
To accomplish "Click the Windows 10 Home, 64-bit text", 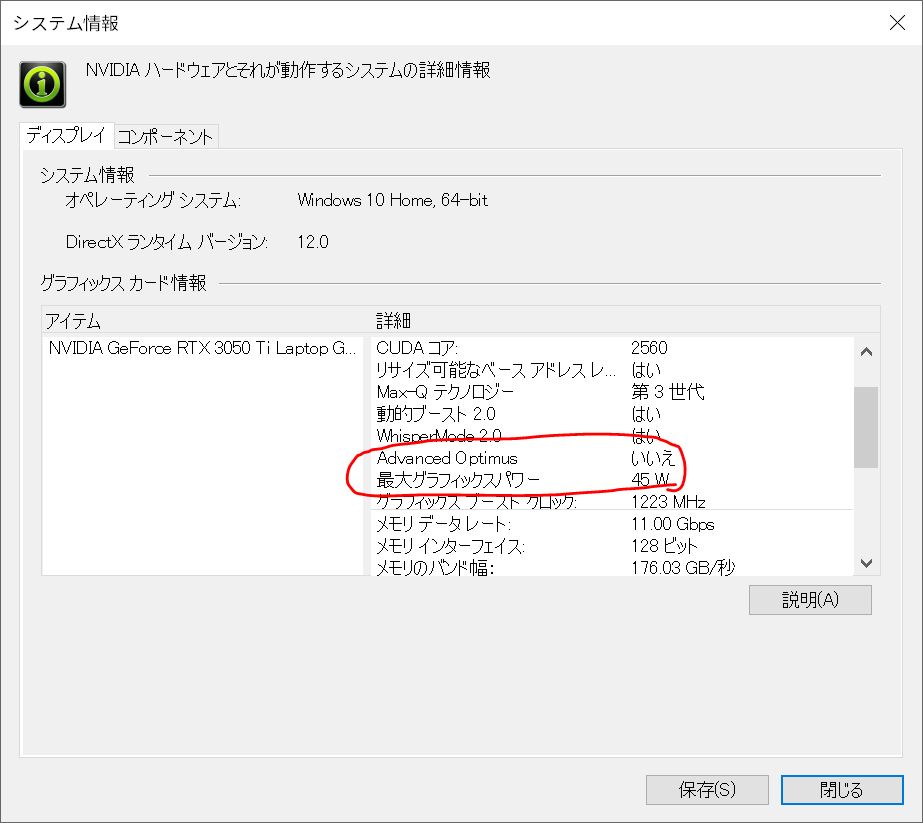I will (x=393, y=200).
